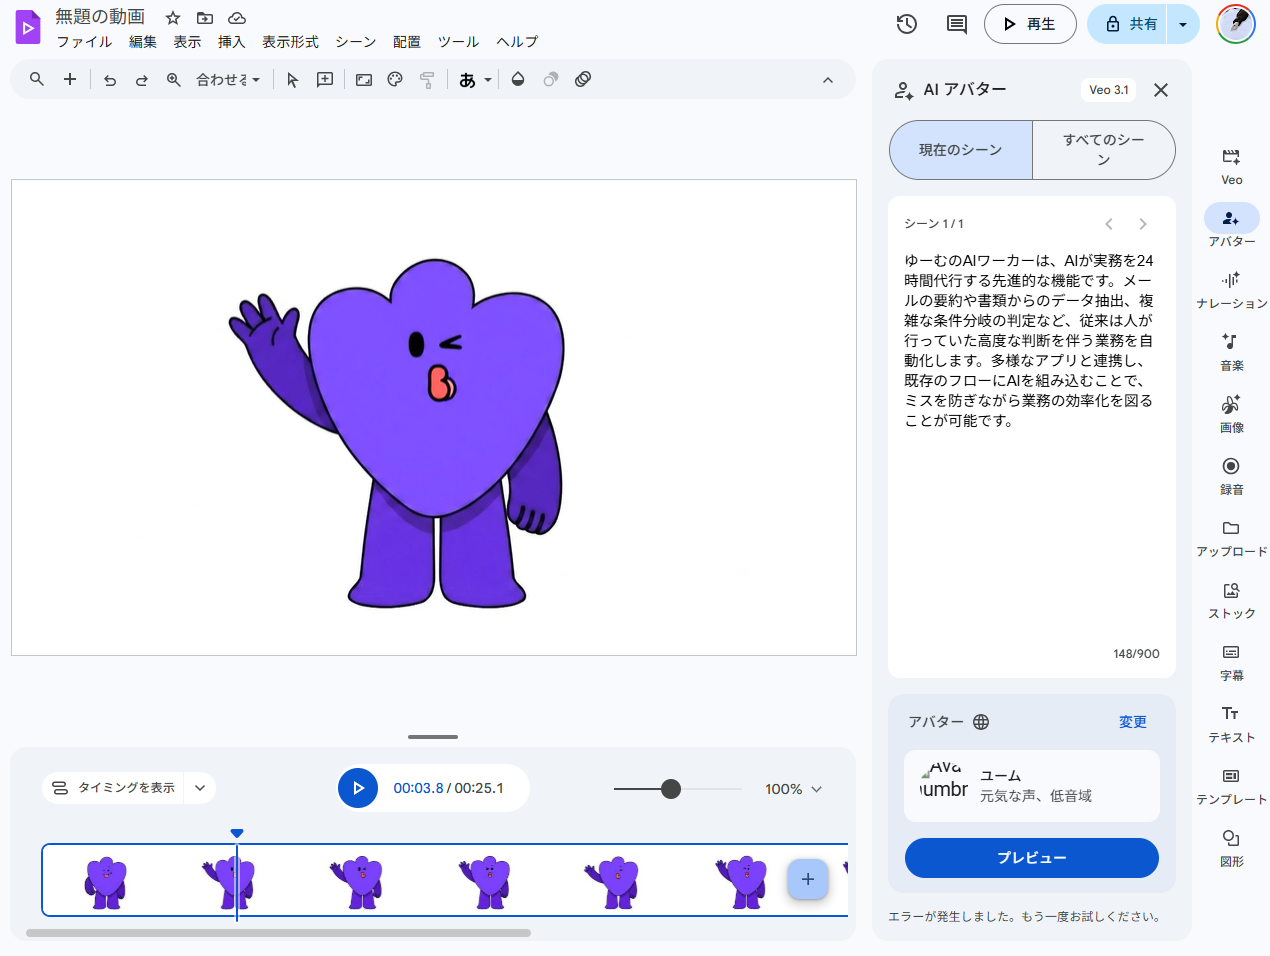
Task: Click the 変更 avatar link
Action: [1133, 722]
